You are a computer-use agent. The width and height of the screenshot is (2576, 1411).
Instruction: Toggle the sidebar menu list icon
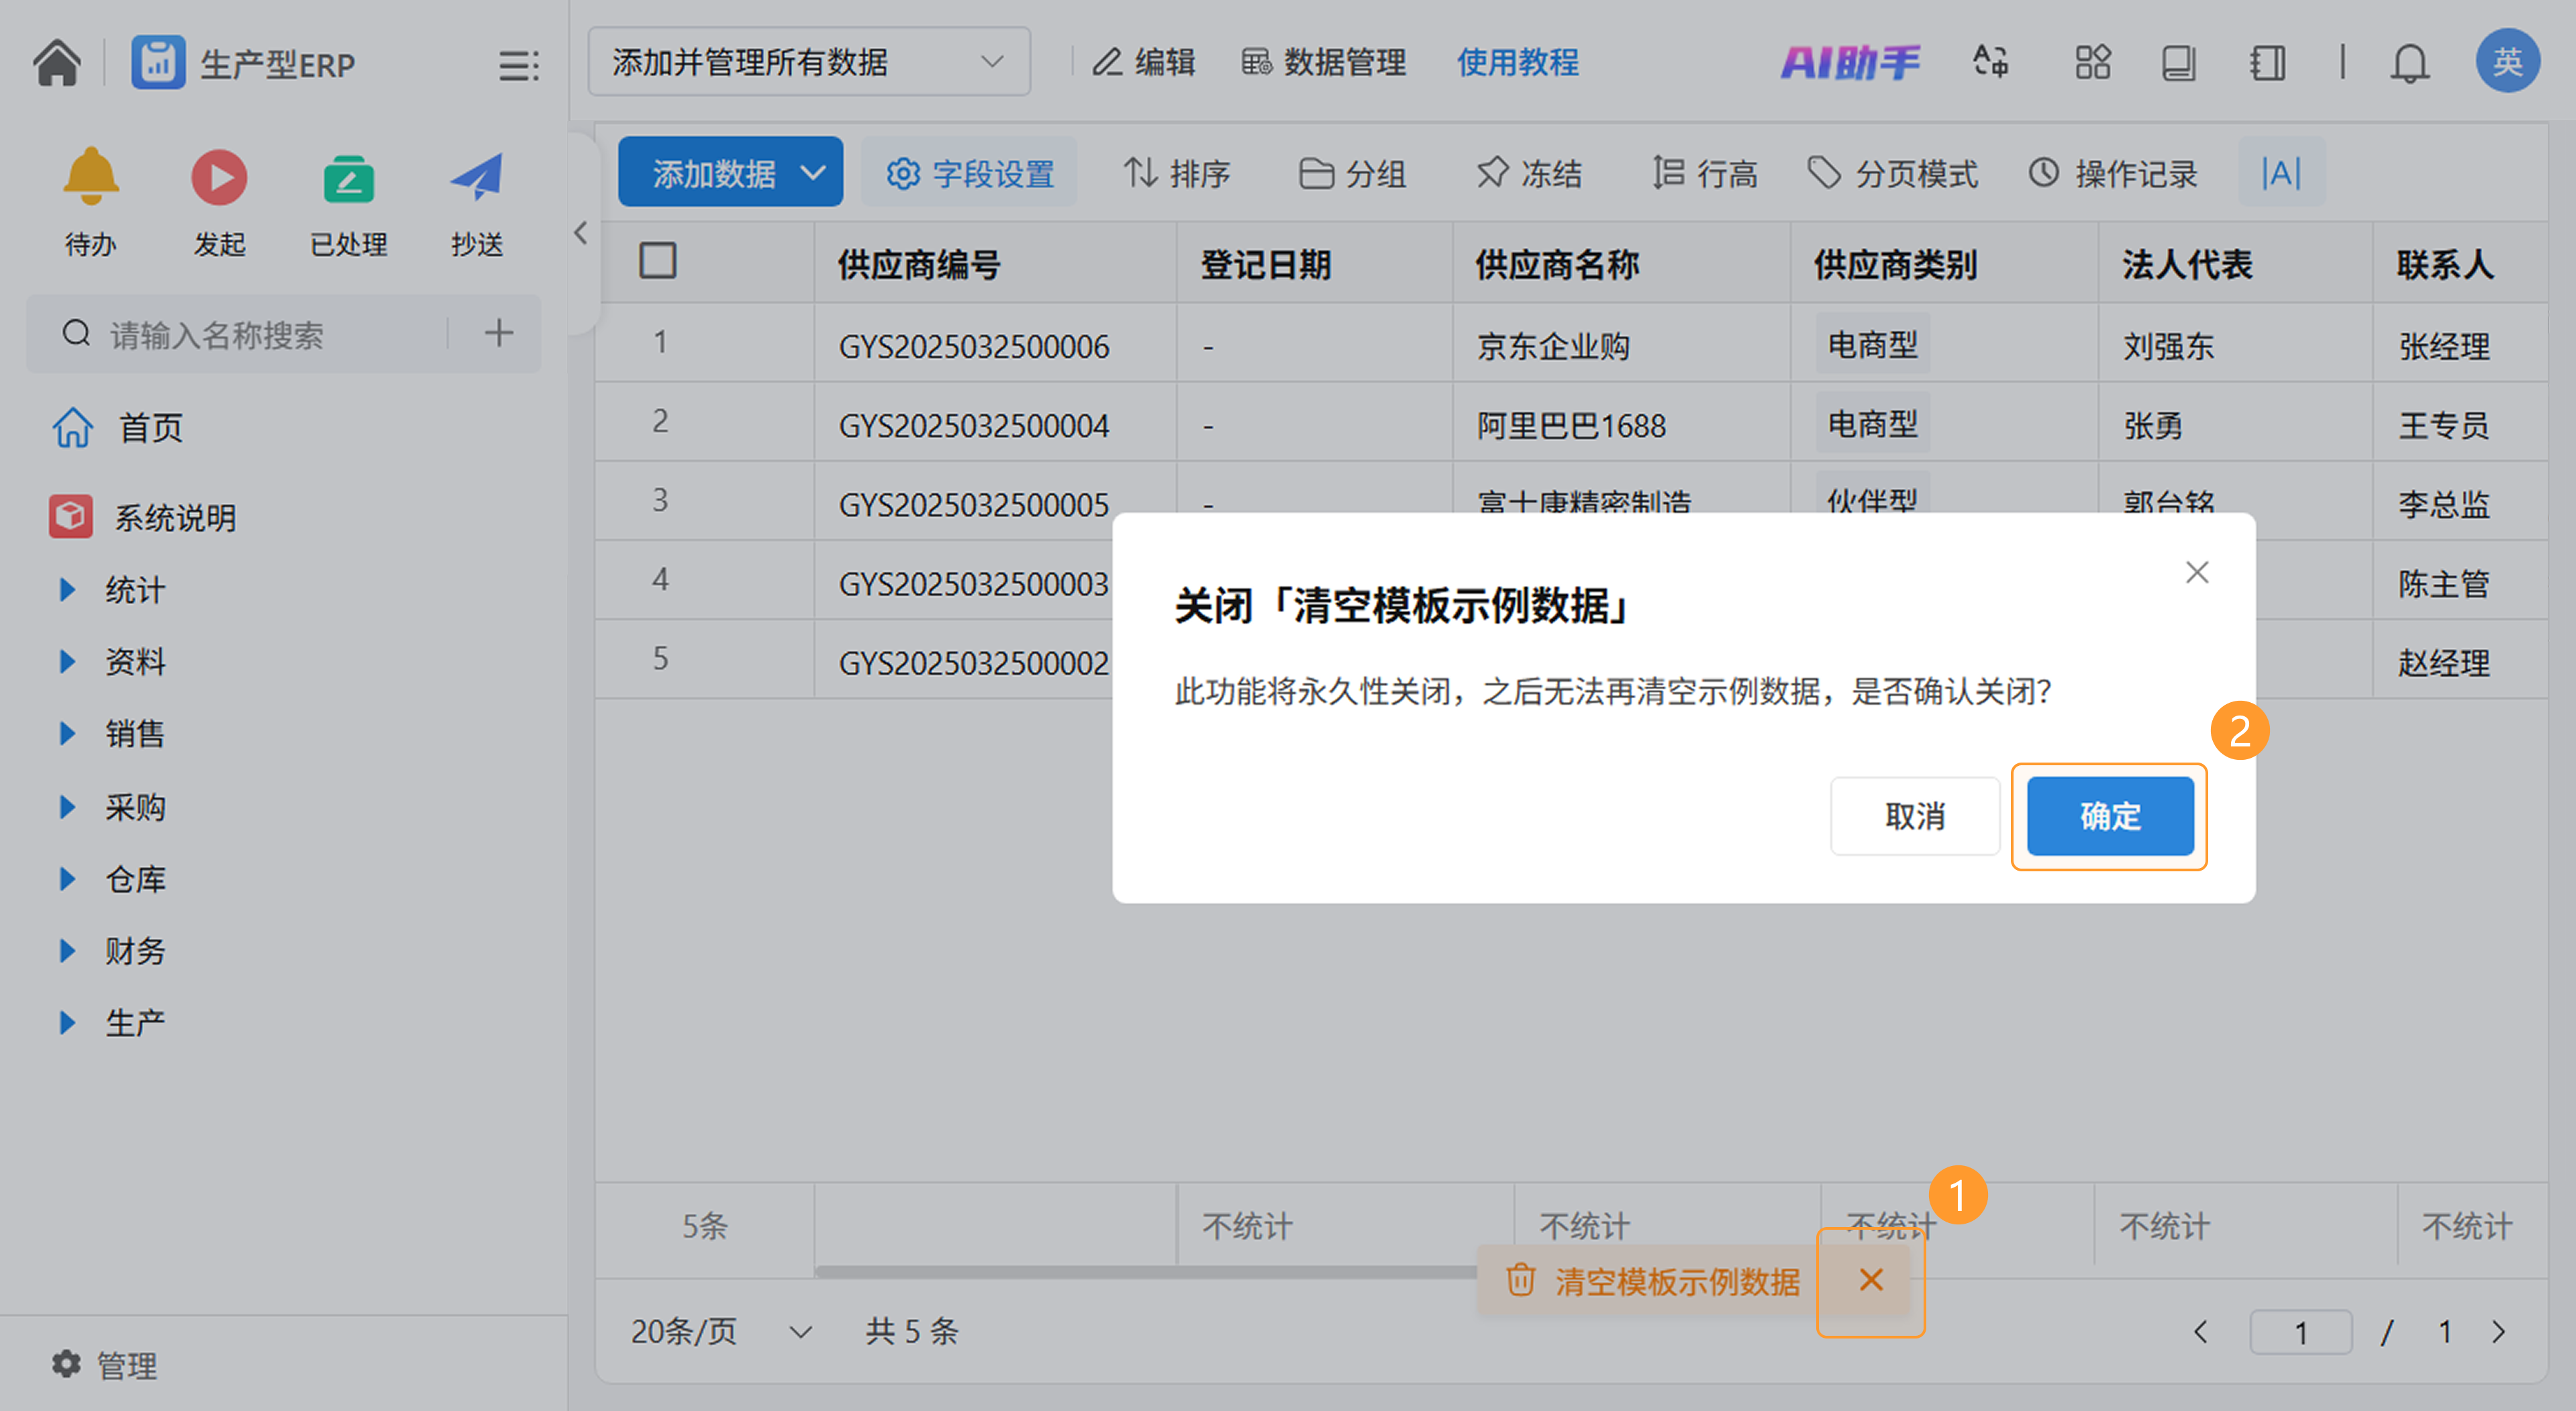[518, 66]
